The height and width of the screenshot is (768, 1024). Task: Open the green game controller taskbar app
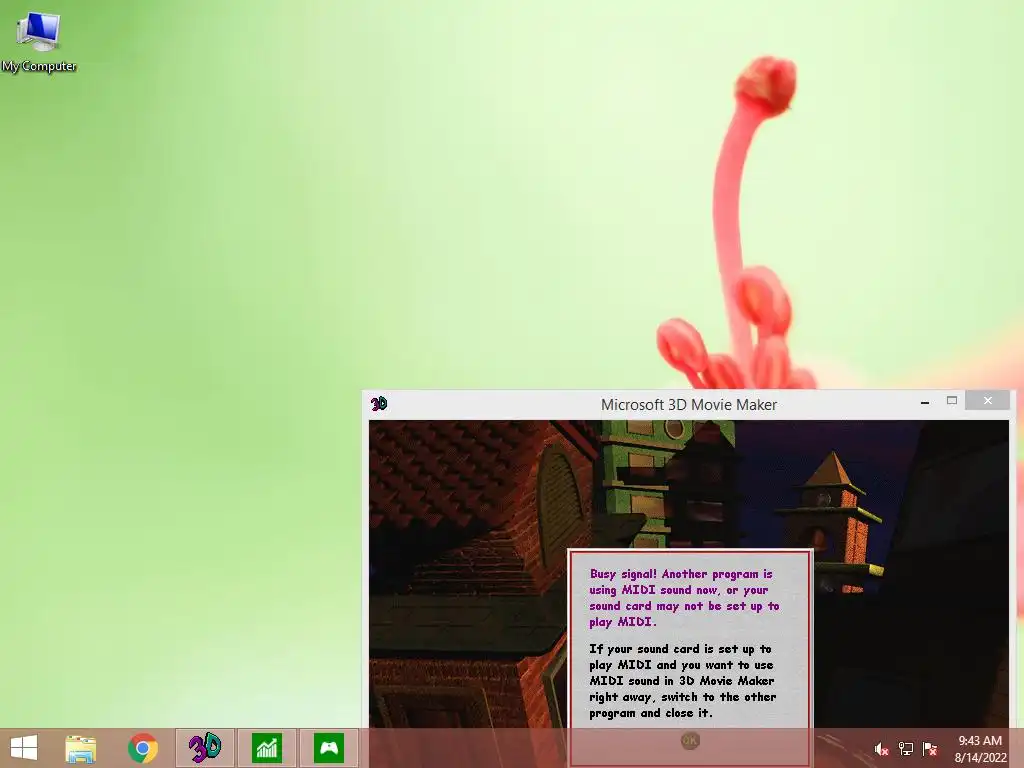point(328,748)
